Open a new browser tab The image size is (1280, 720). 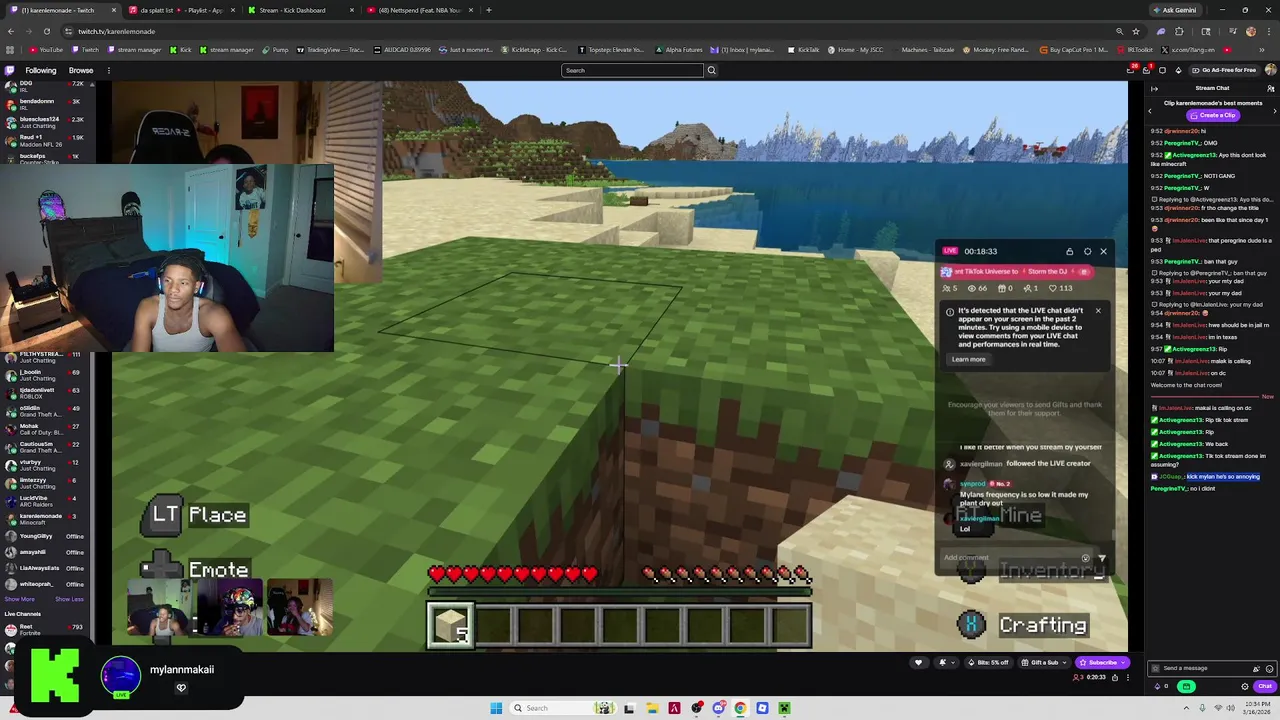[489, 10]
